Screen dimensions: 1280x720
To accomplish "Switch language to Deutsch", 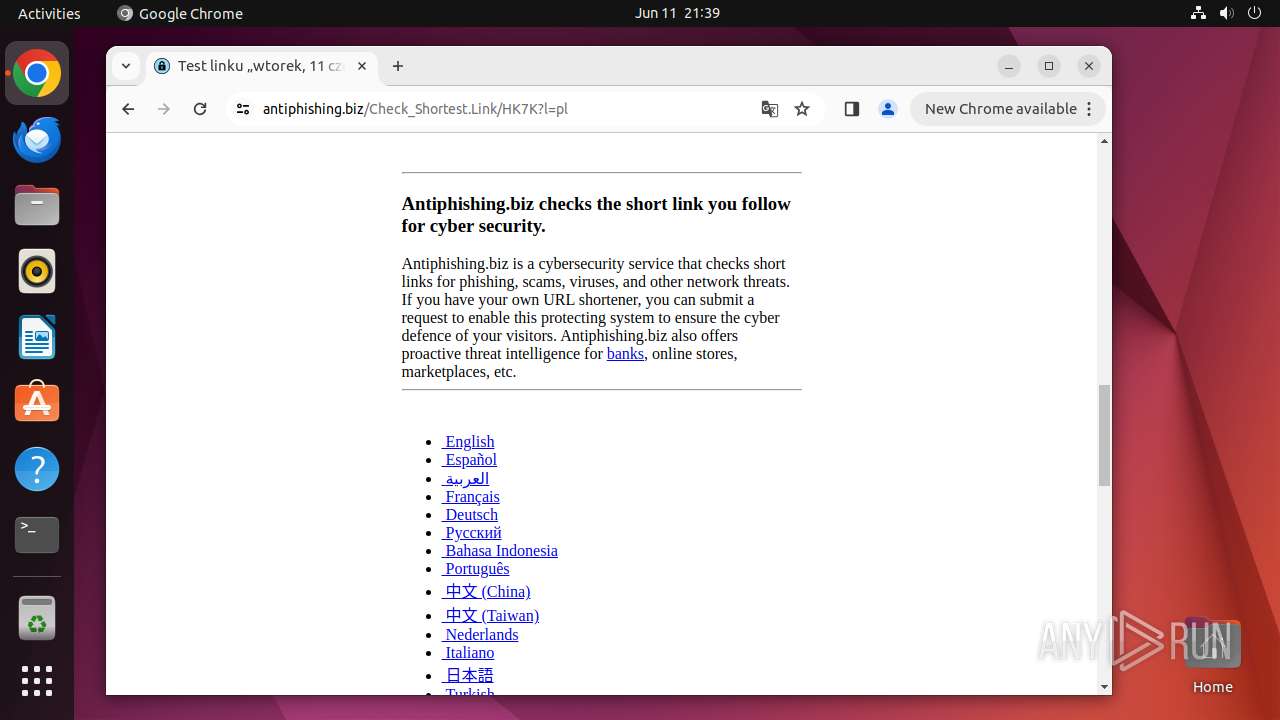I will 470,514.
